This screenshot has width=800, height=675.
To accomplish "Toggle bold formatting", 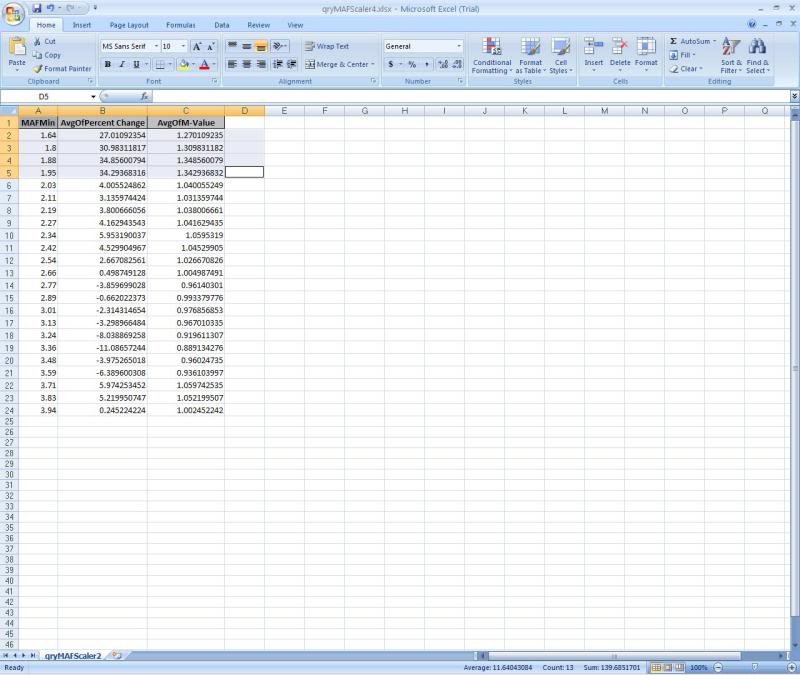I will [x=107, y=64].
